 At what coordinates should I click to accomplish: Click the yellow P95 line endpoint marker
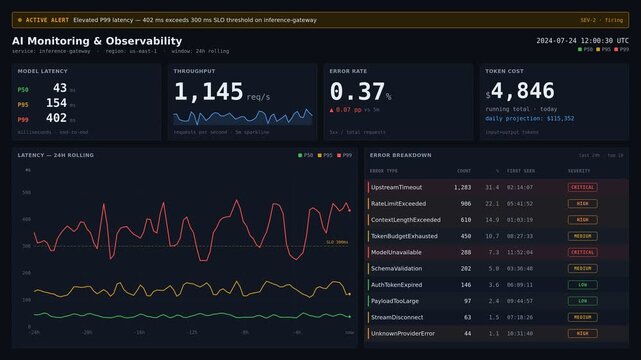click(x=349, y=294)
